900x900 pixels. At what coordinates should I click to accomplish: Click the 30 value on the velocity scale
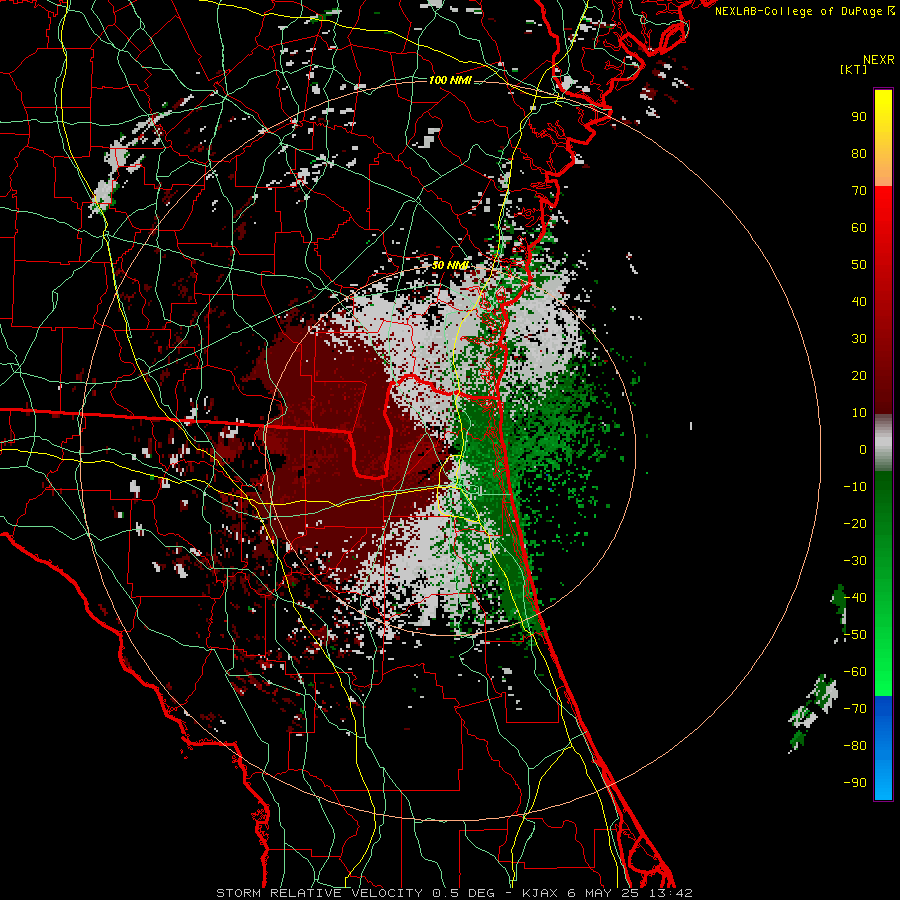859,339
